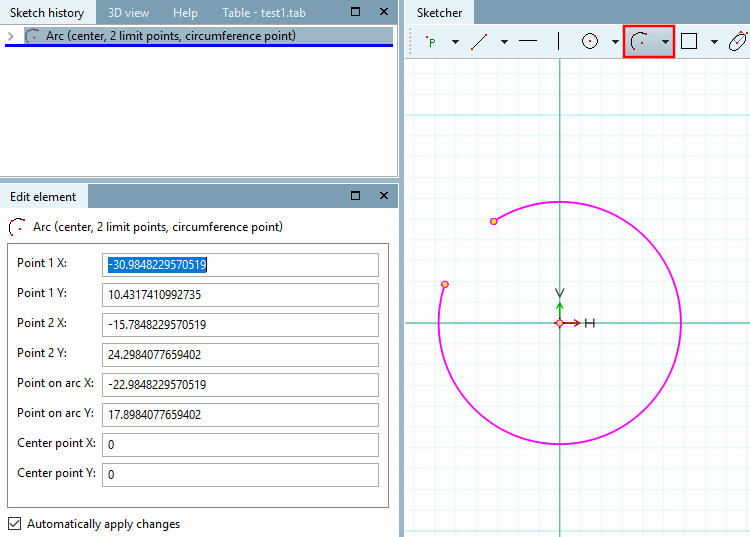Viewport: 750px width, 537px height.
Task: Select the Rectangle tool
Action: (689, 42)
